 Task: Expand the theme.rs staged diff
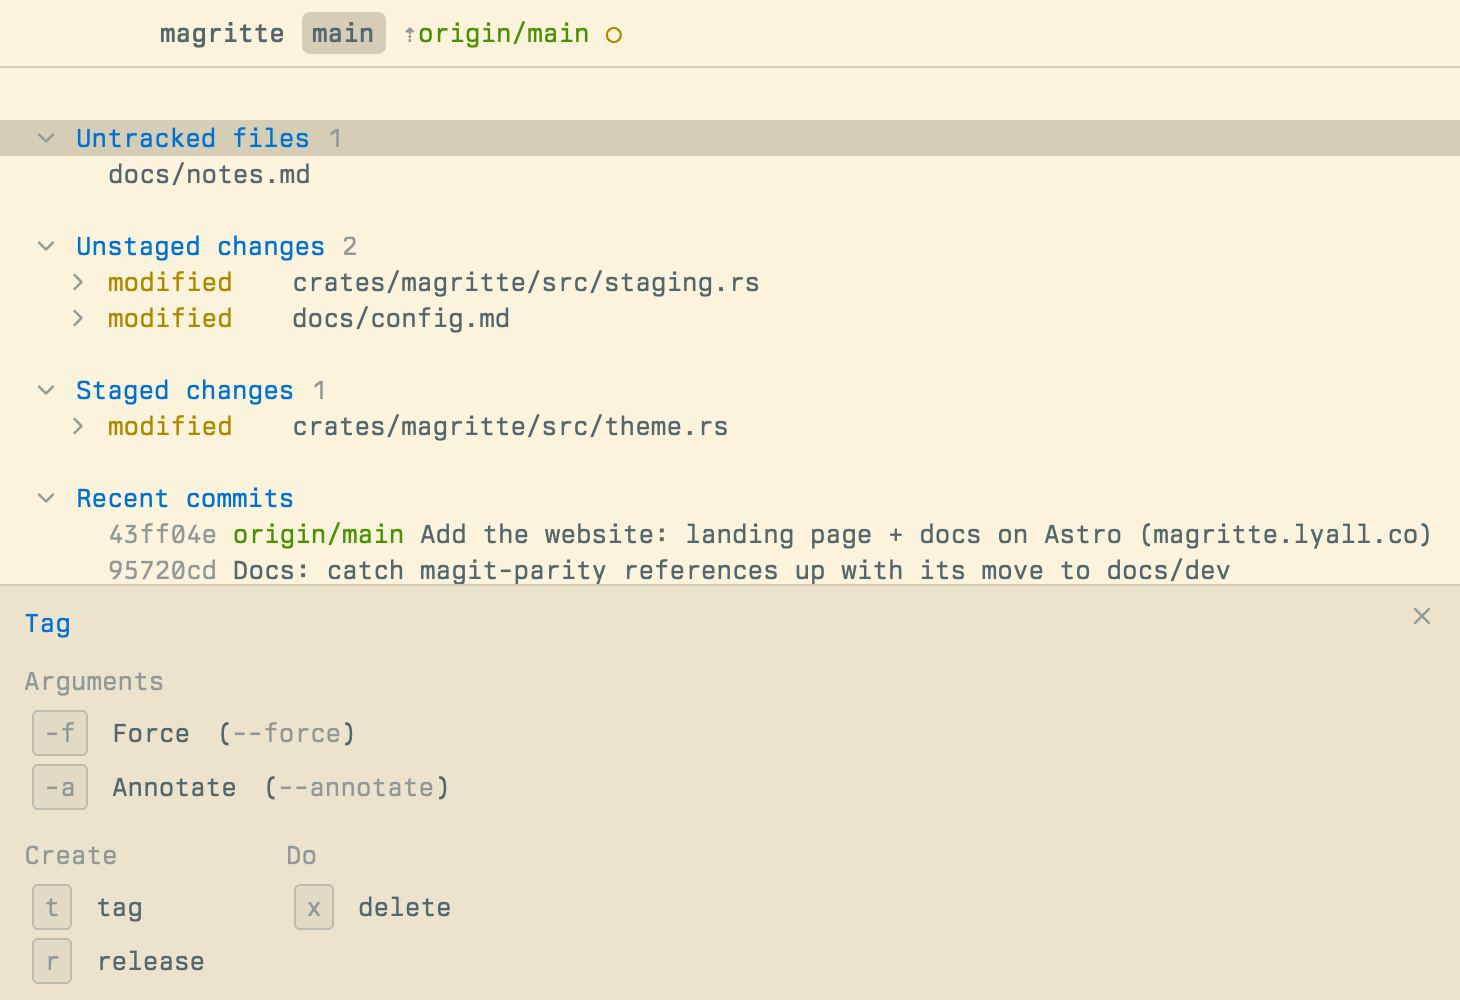(78, 426)
